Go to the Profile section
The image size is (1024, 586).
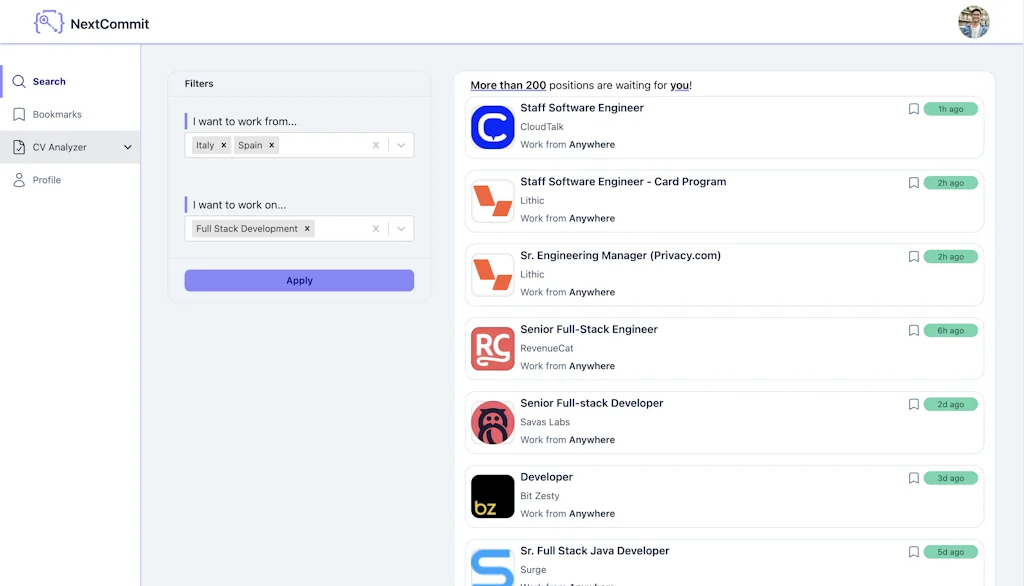tap(49, 180)
